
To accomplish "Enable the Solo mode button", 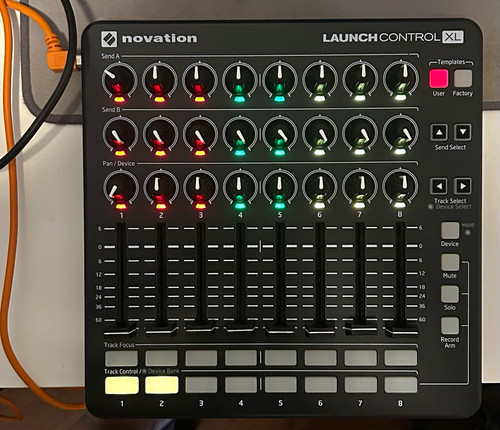I will click(450, 294).
